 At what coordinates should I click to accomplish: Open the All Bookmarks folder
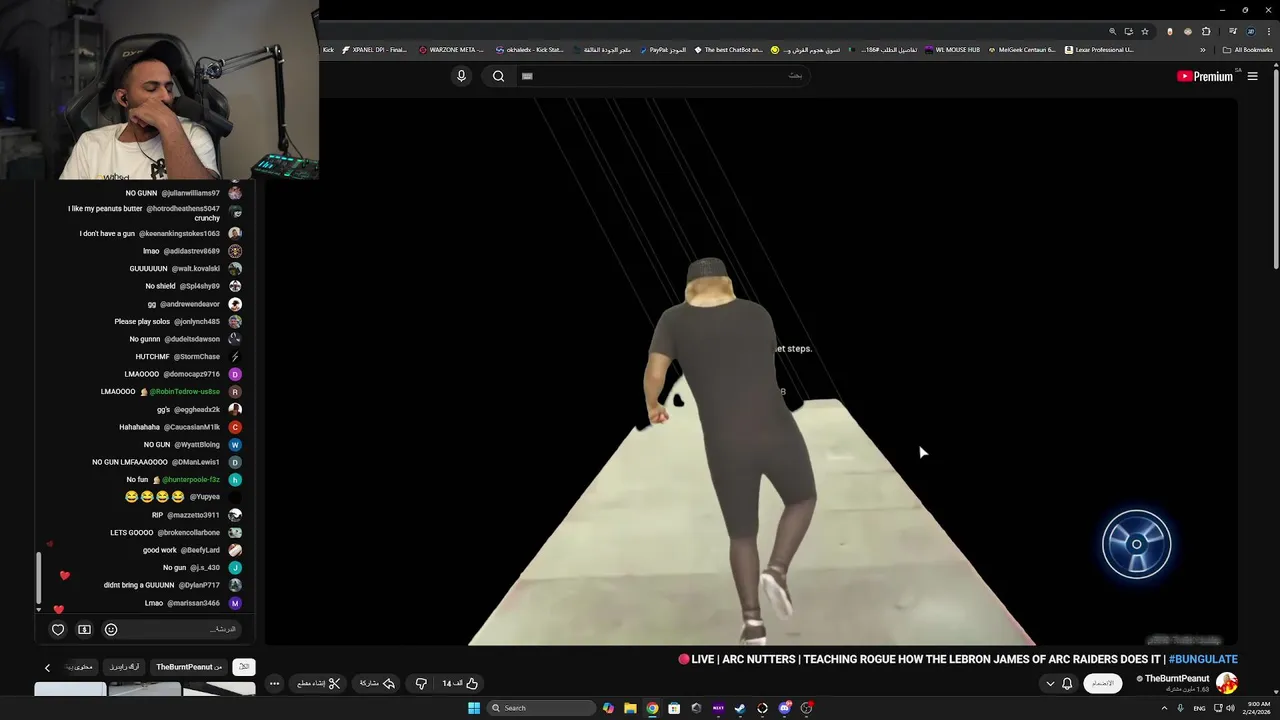coord(1247,50)
